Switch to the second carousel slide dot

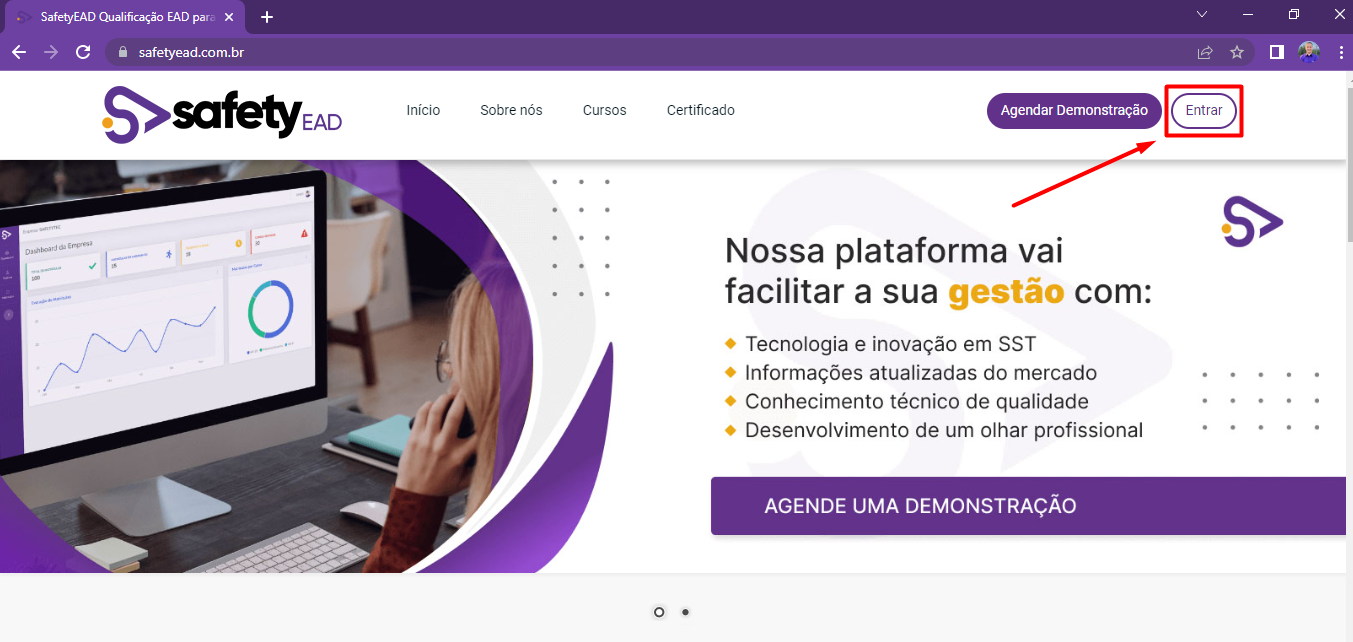coord(685,612)
